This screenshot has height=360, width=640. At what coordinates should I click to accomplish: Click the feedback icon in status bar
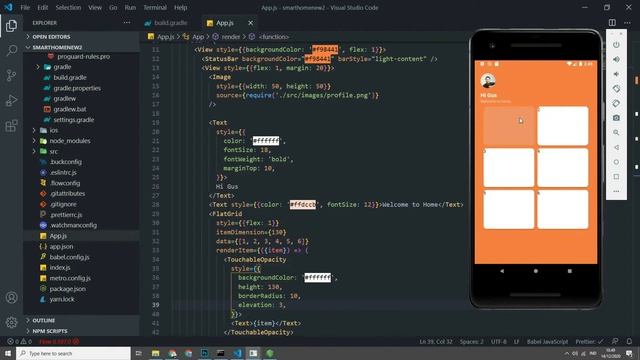(x=615, y=341)
